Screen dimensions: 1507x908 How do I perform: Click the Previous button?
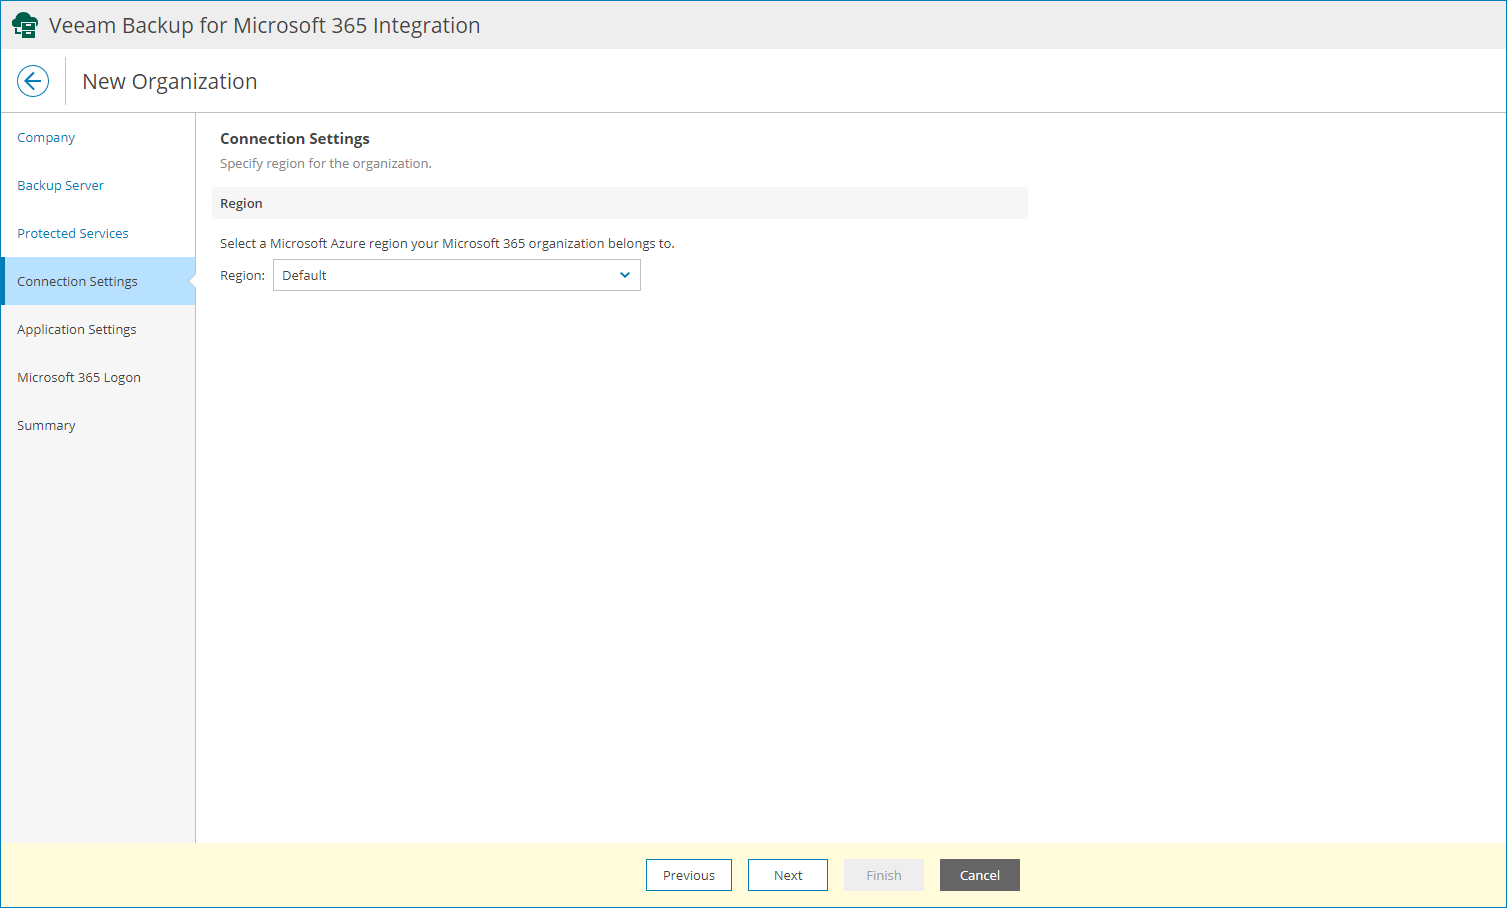[x=689, y=875]
